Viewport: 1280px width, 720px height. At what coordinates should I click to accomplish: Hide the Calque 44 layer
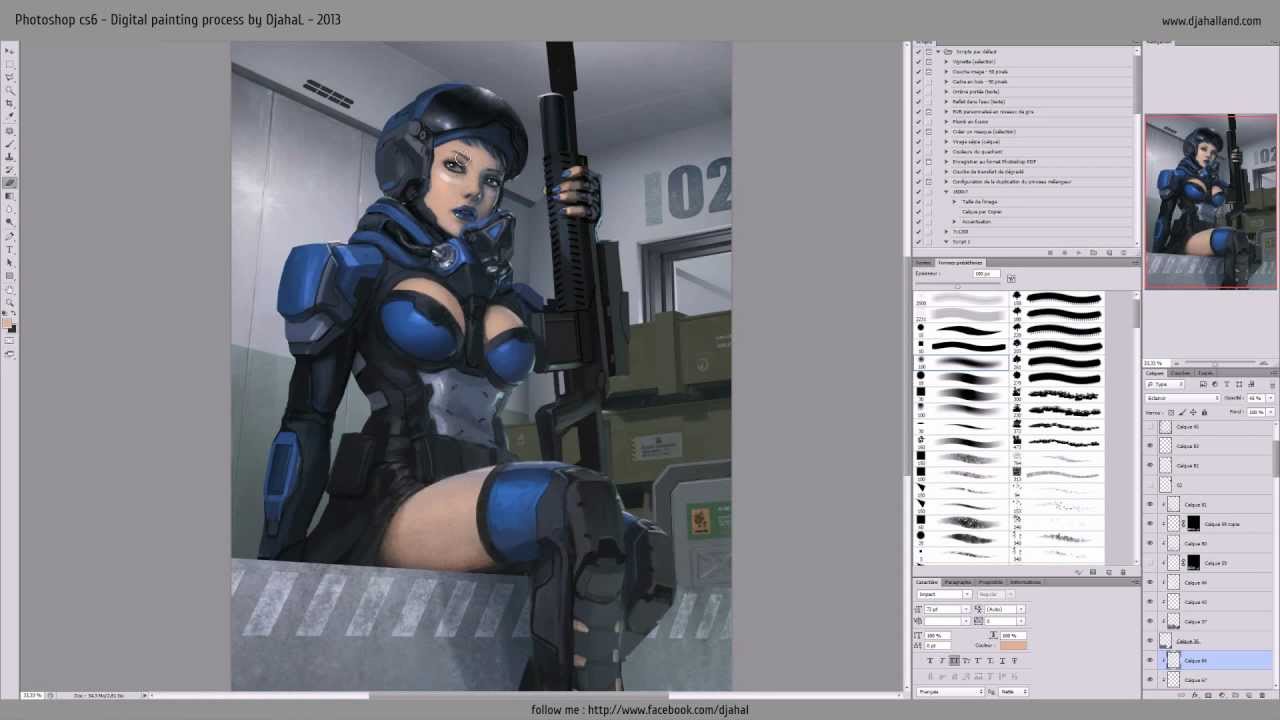pyautogui.click(x=1150, y=582)
